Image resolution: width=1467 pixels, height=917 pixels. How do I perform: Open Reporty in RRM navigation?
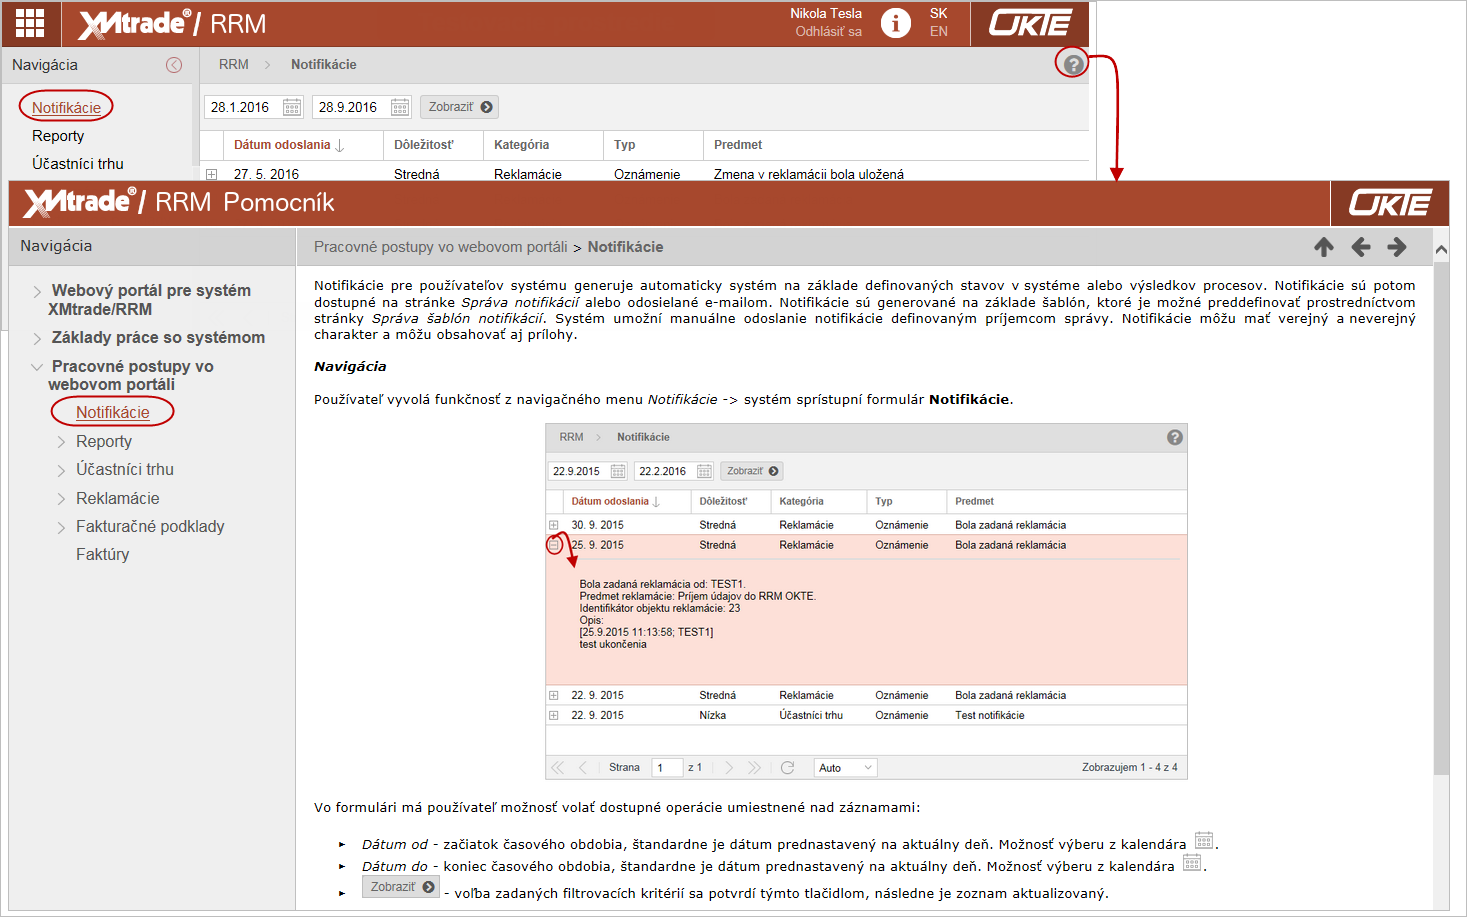[x=58, y=136]
